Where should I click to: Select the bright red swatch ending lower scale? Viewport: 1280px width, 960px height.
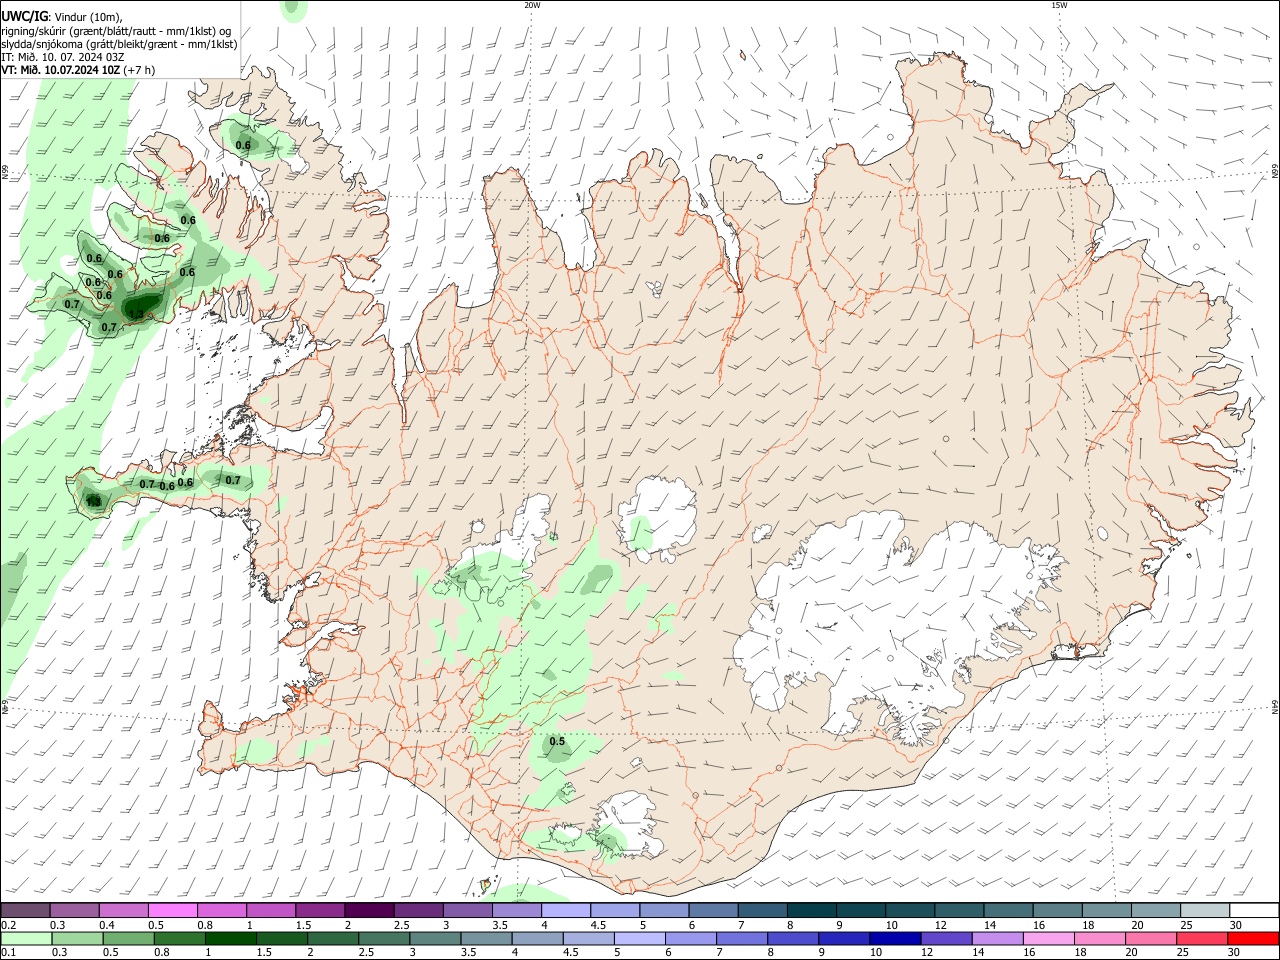(x=1253, y=939)
